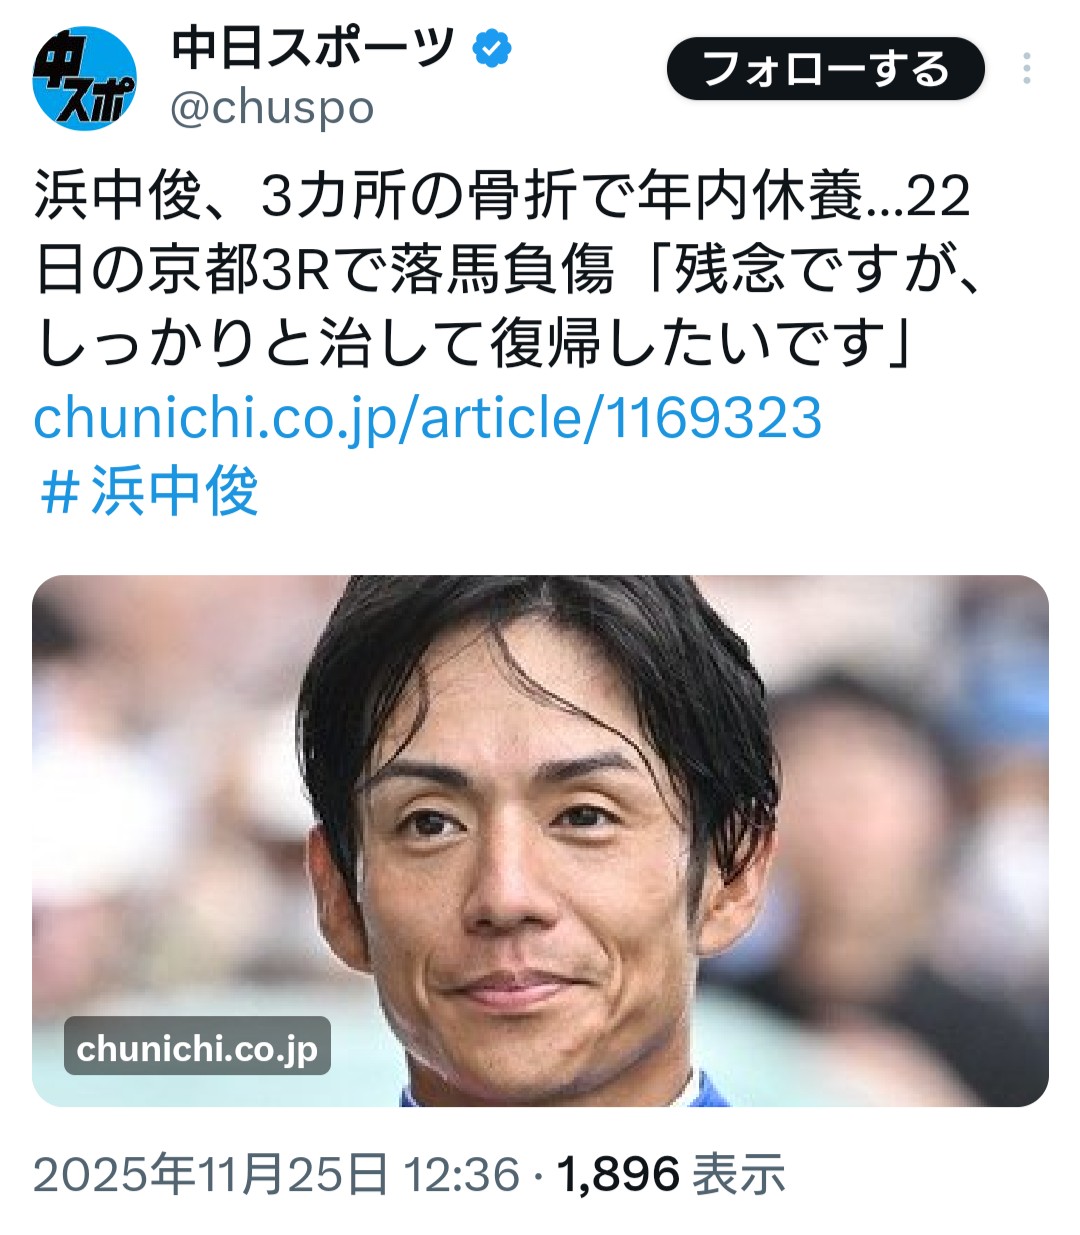1080x1235 pixels.
Task: Select the #浜中俊 hashtag
Action: 148,490
